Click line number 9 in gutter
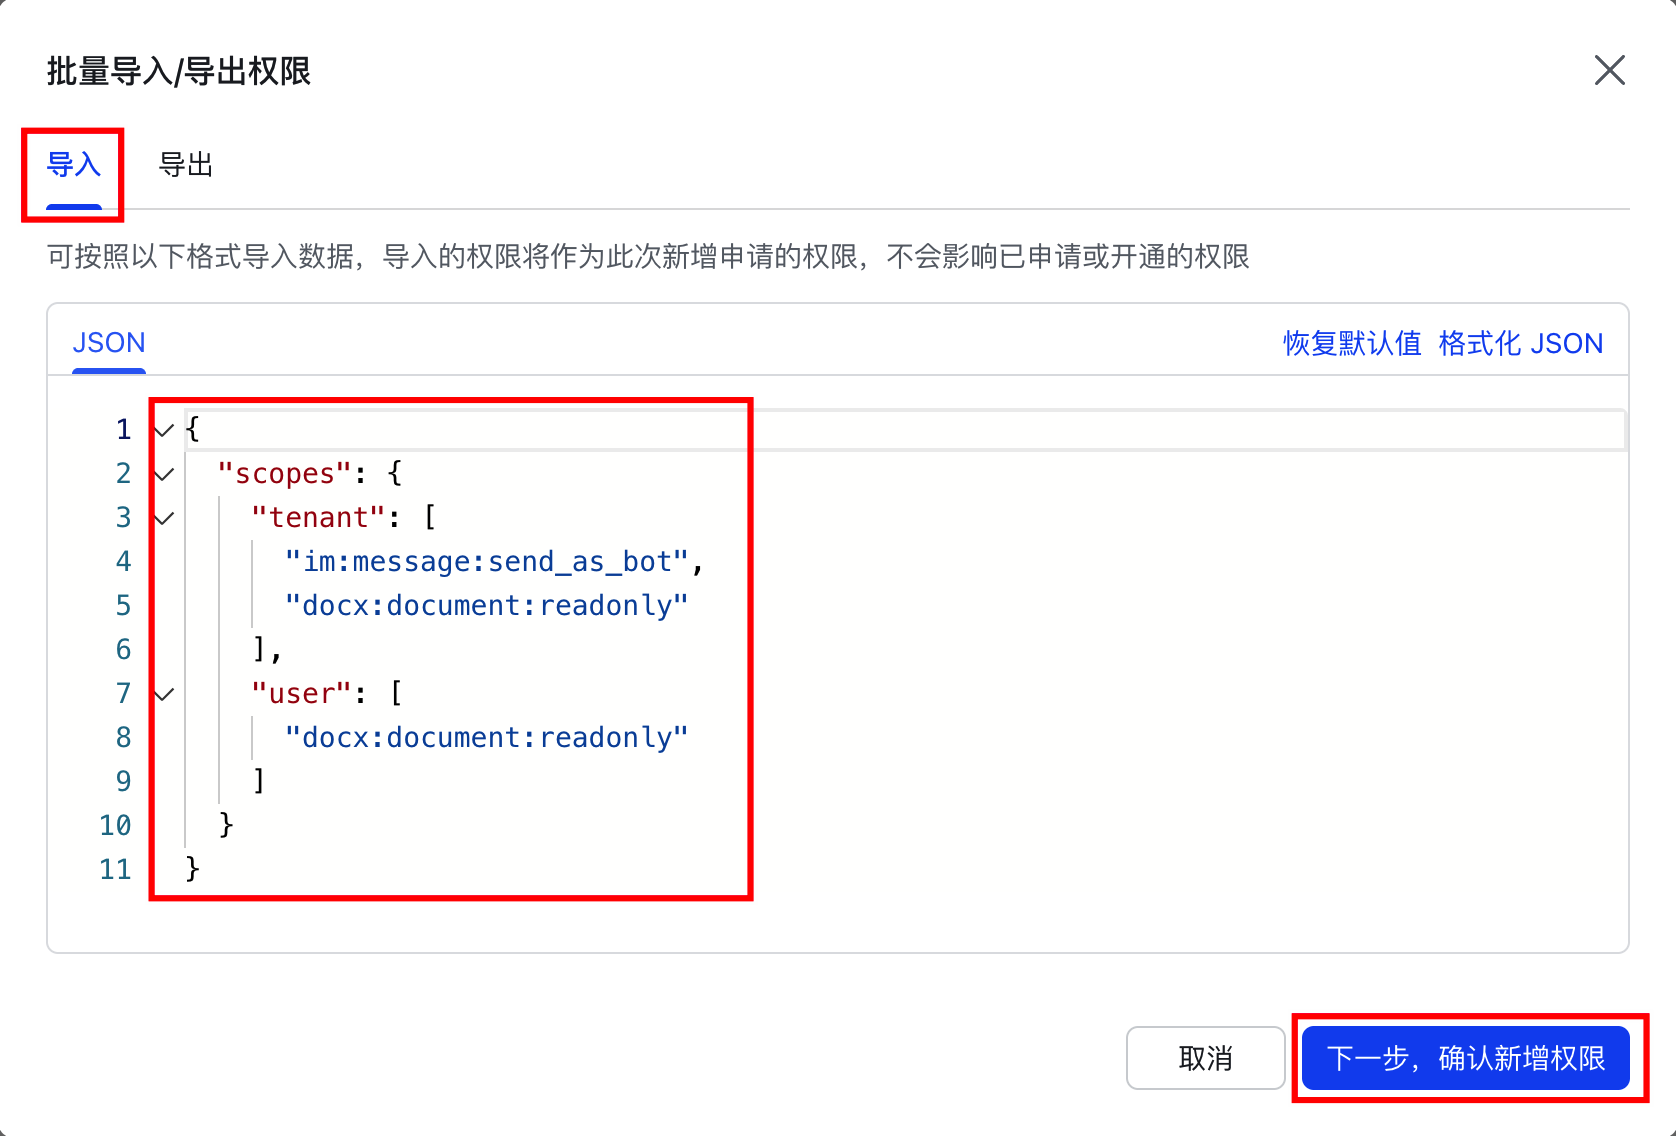The width and height of the screenshot is (1676, 1136). tap(123, 781)
